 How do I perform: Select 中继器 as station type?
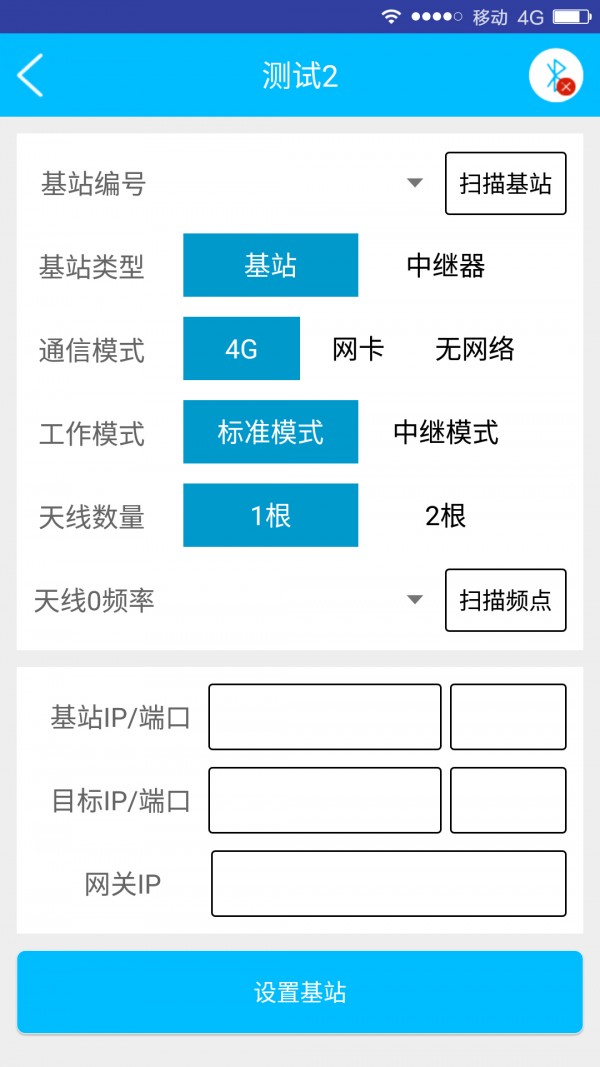tap(446, 265)
